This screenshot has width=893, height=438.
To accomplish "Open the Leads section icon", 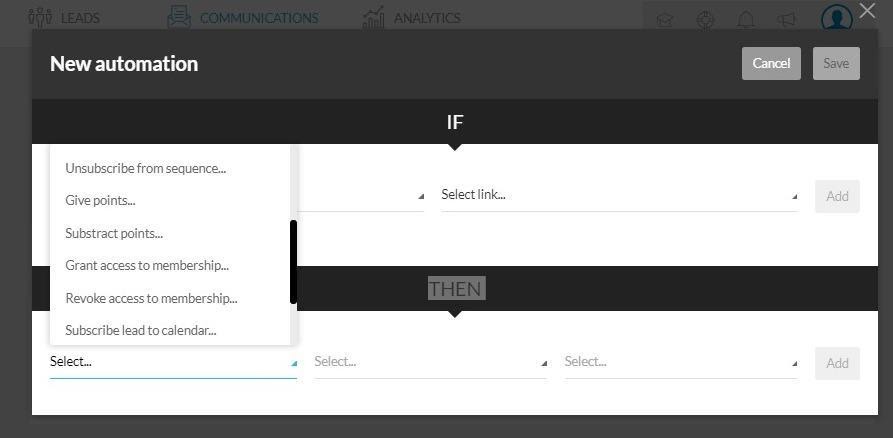I will [40, 18].
